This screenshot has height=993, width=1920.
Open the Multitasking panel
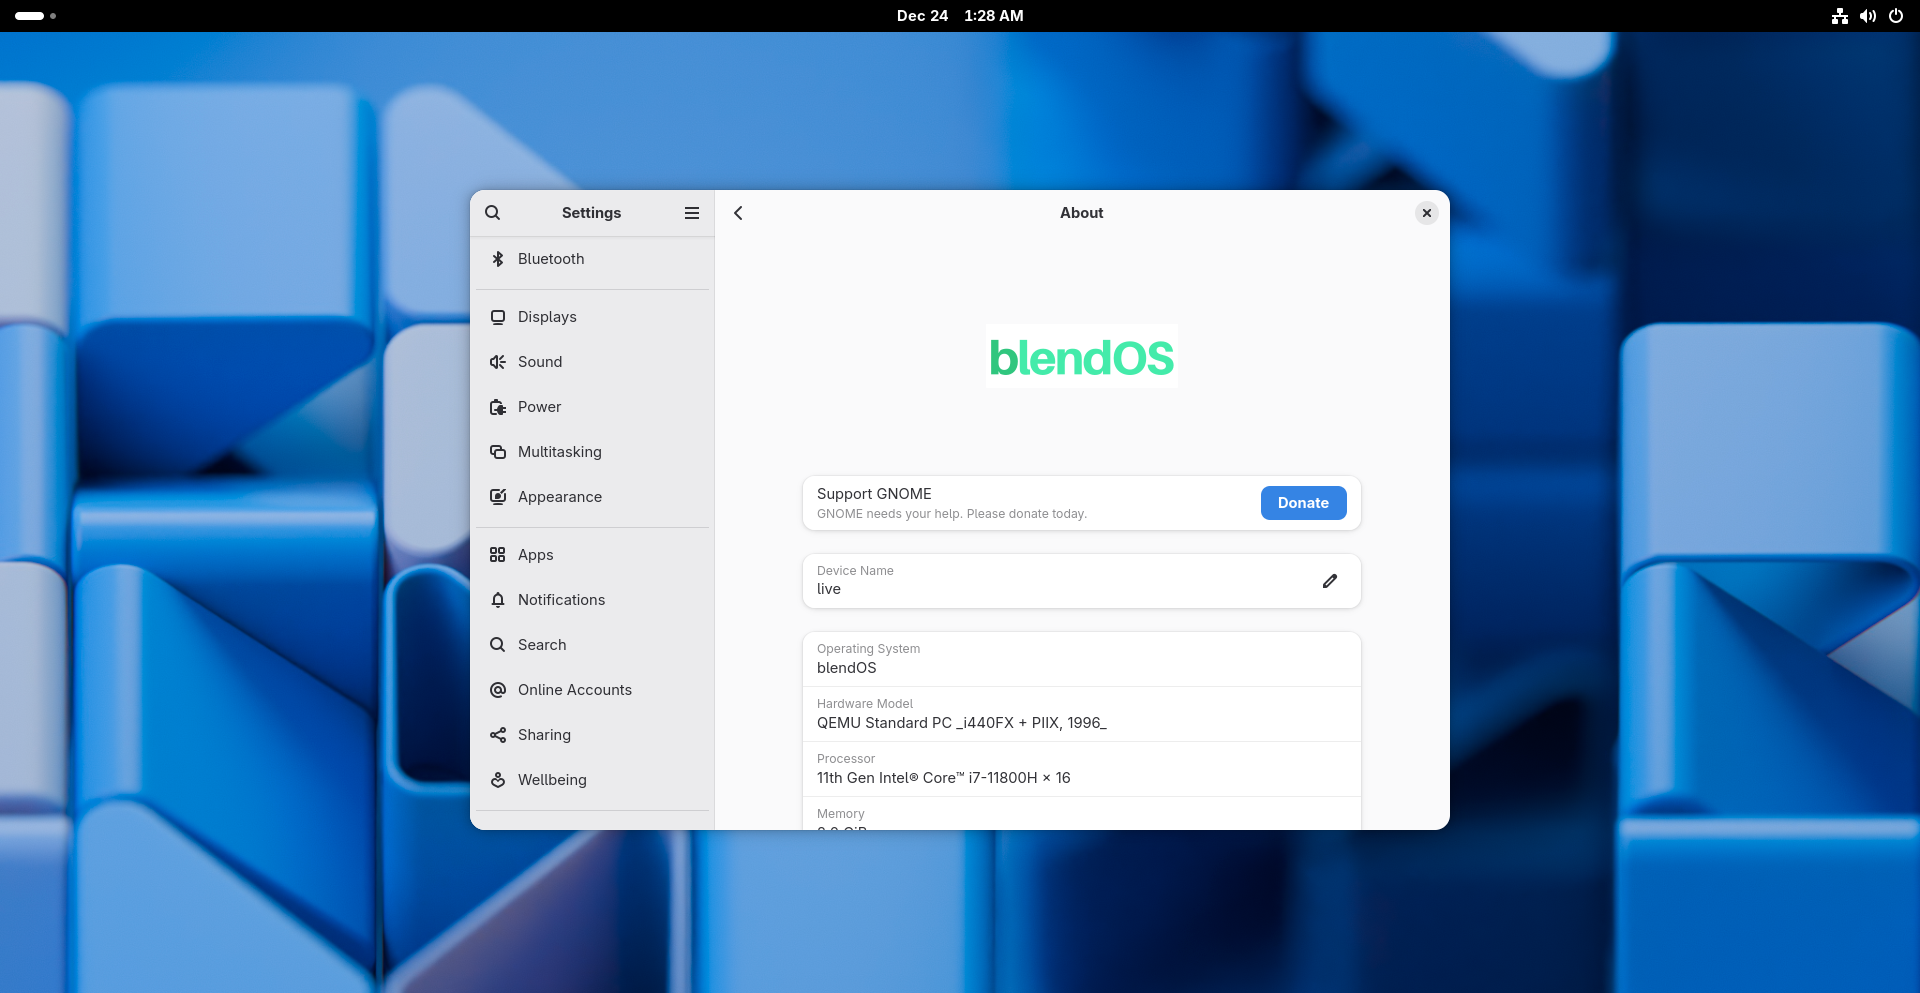click(x=559, y=452)
